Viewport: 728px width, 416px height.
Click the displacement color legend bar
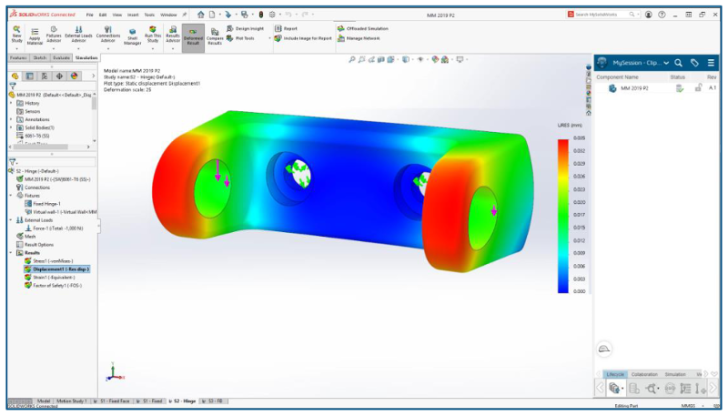(x=563, y=216)
